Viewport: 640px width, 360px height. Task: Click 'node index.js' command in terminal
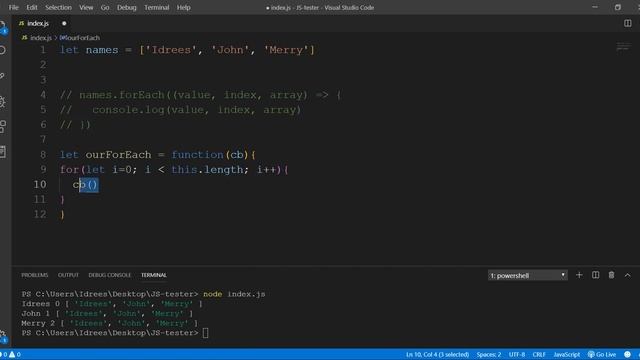click(x=234, y=294)
